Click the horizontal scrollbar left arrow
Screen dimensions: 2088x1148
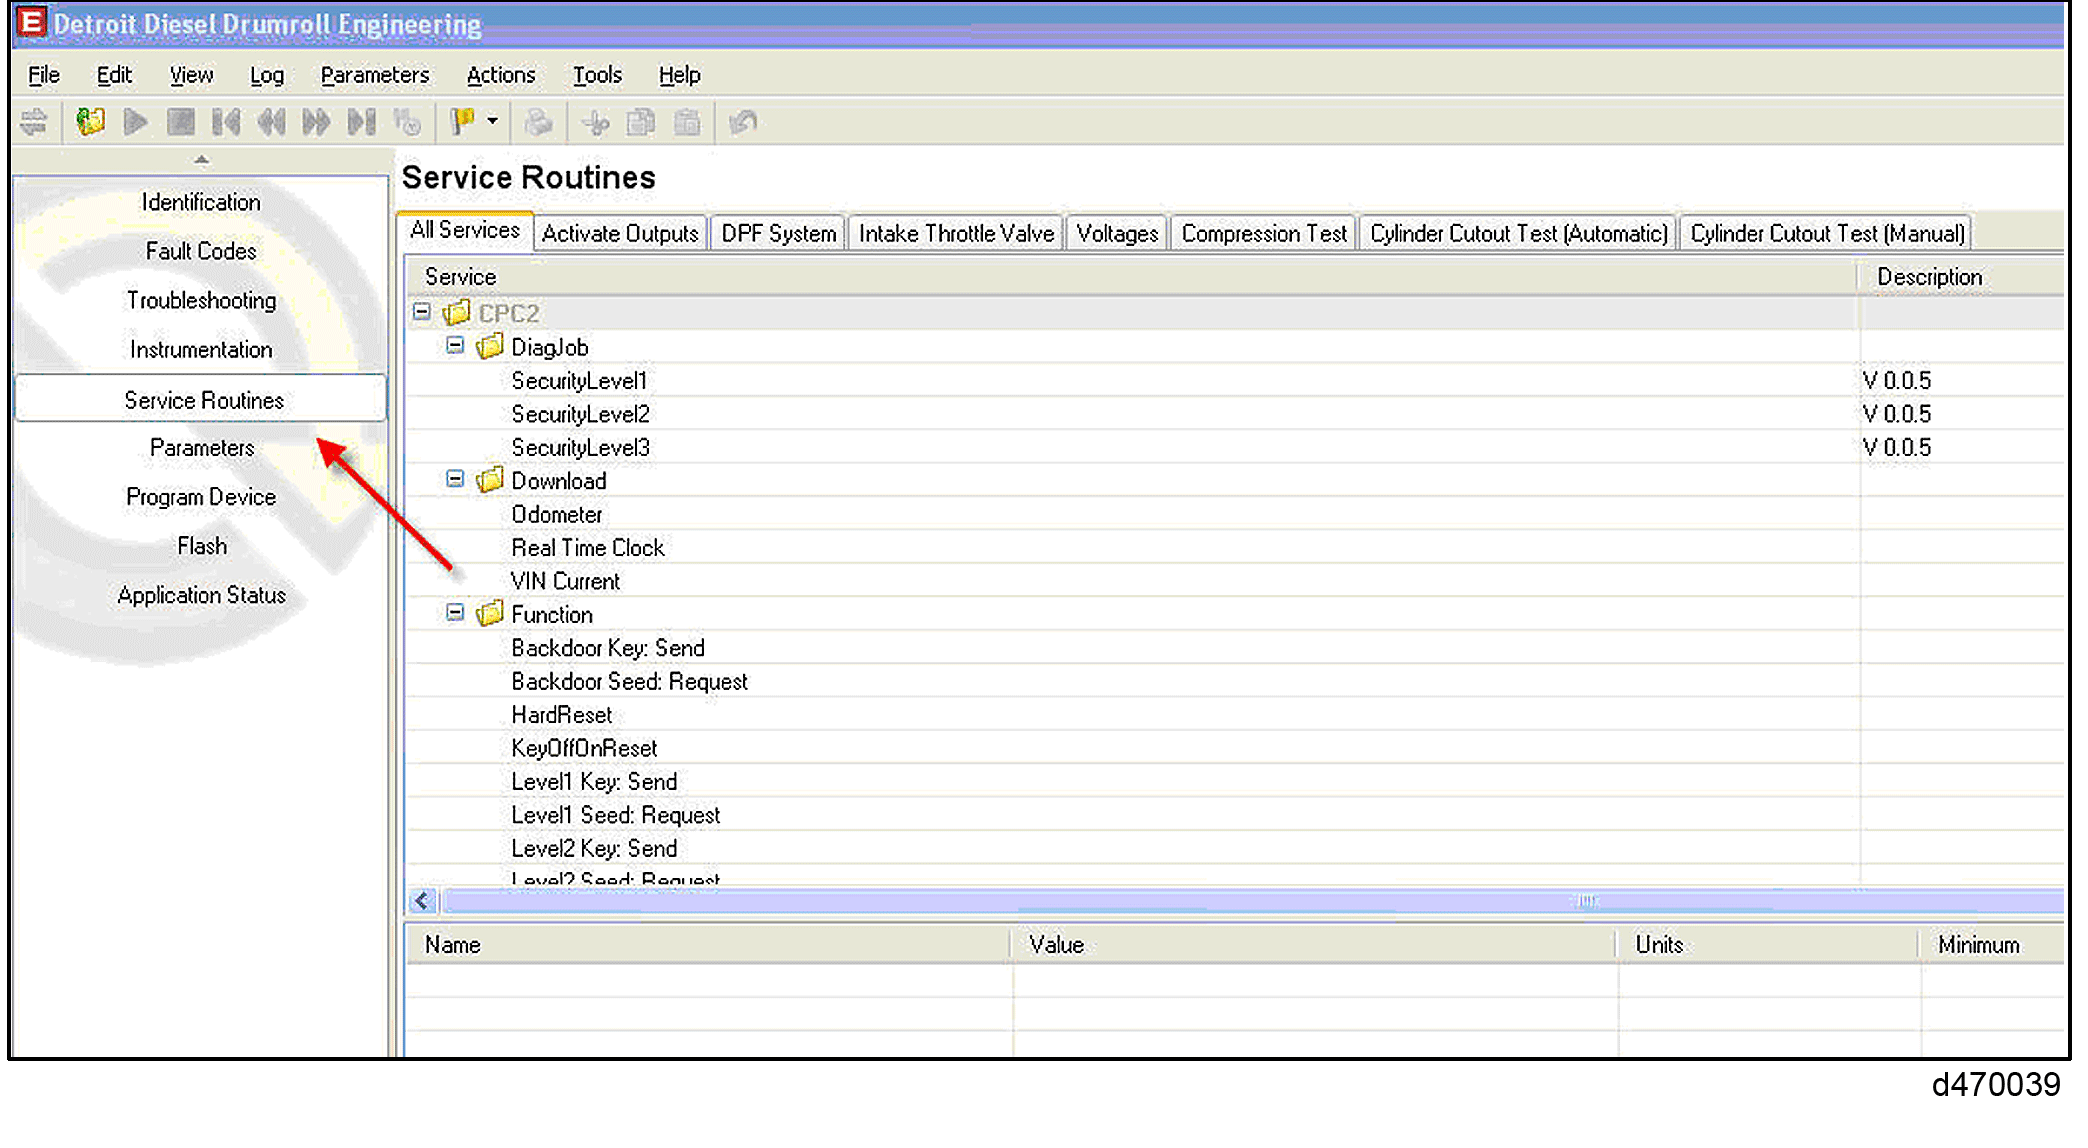pyautogui.click(x=422, y=901)
